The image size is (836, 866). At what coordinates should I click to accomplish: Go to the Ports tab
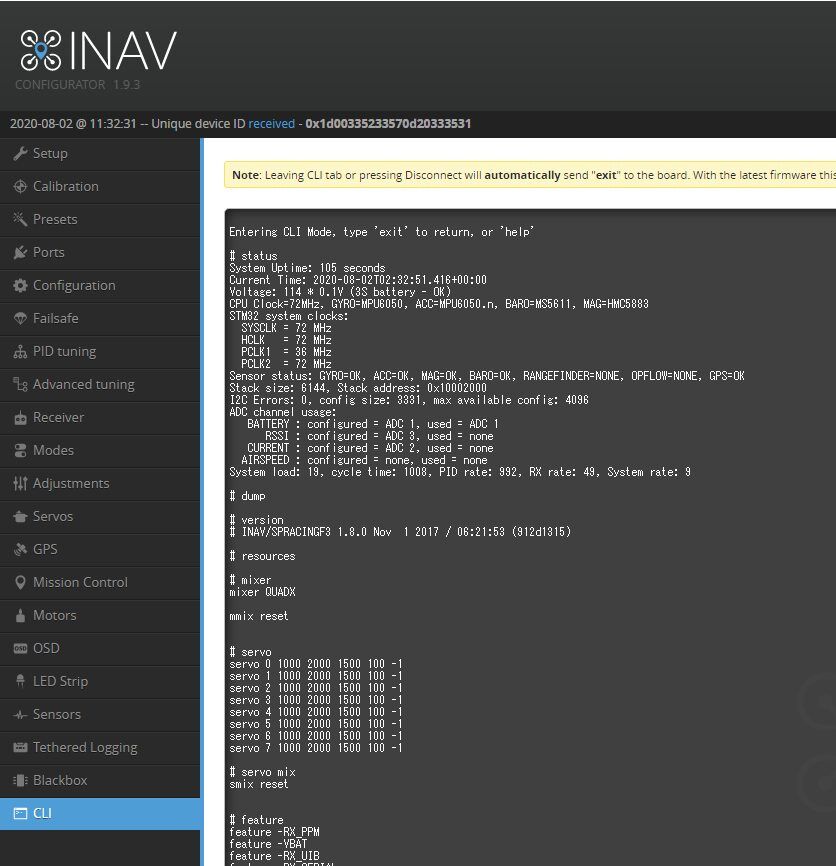(100, 252)
